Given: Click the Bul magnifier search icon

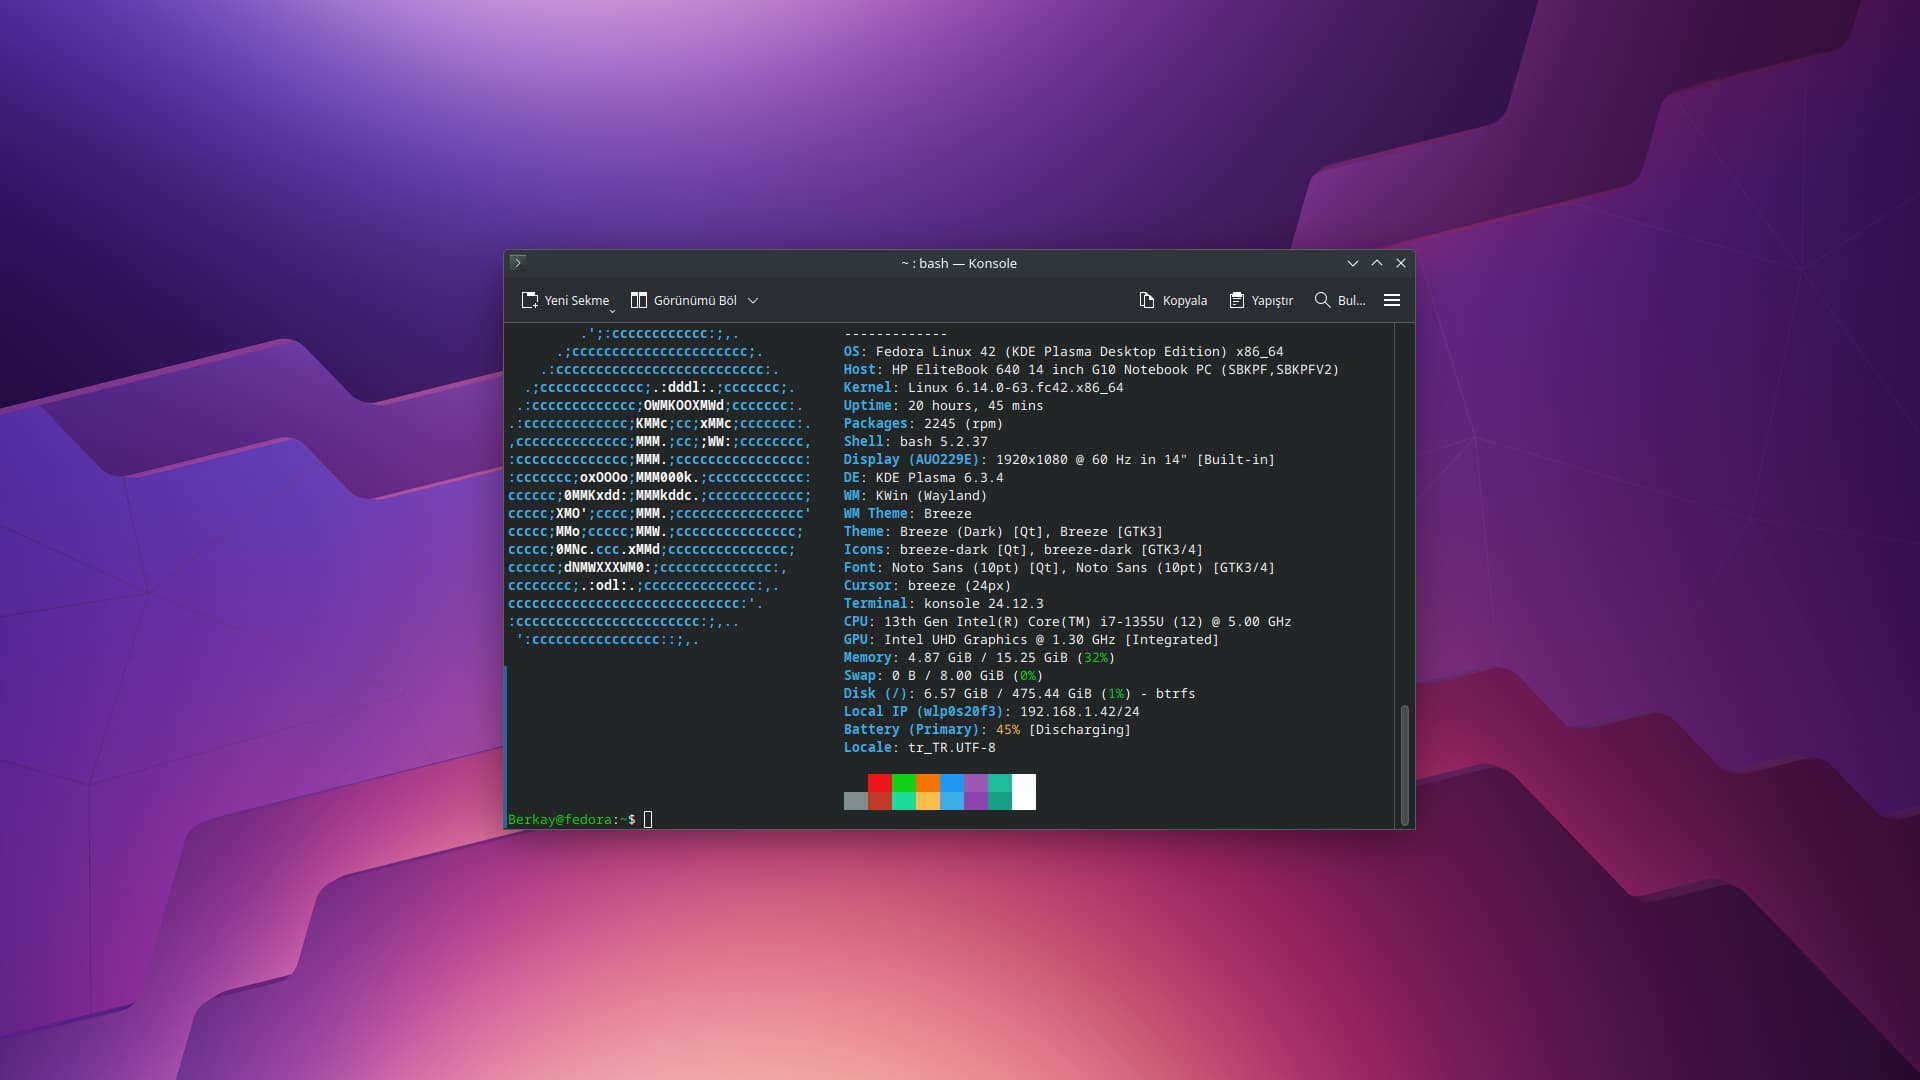Looking at the screenshot, I should [1322, 300].
